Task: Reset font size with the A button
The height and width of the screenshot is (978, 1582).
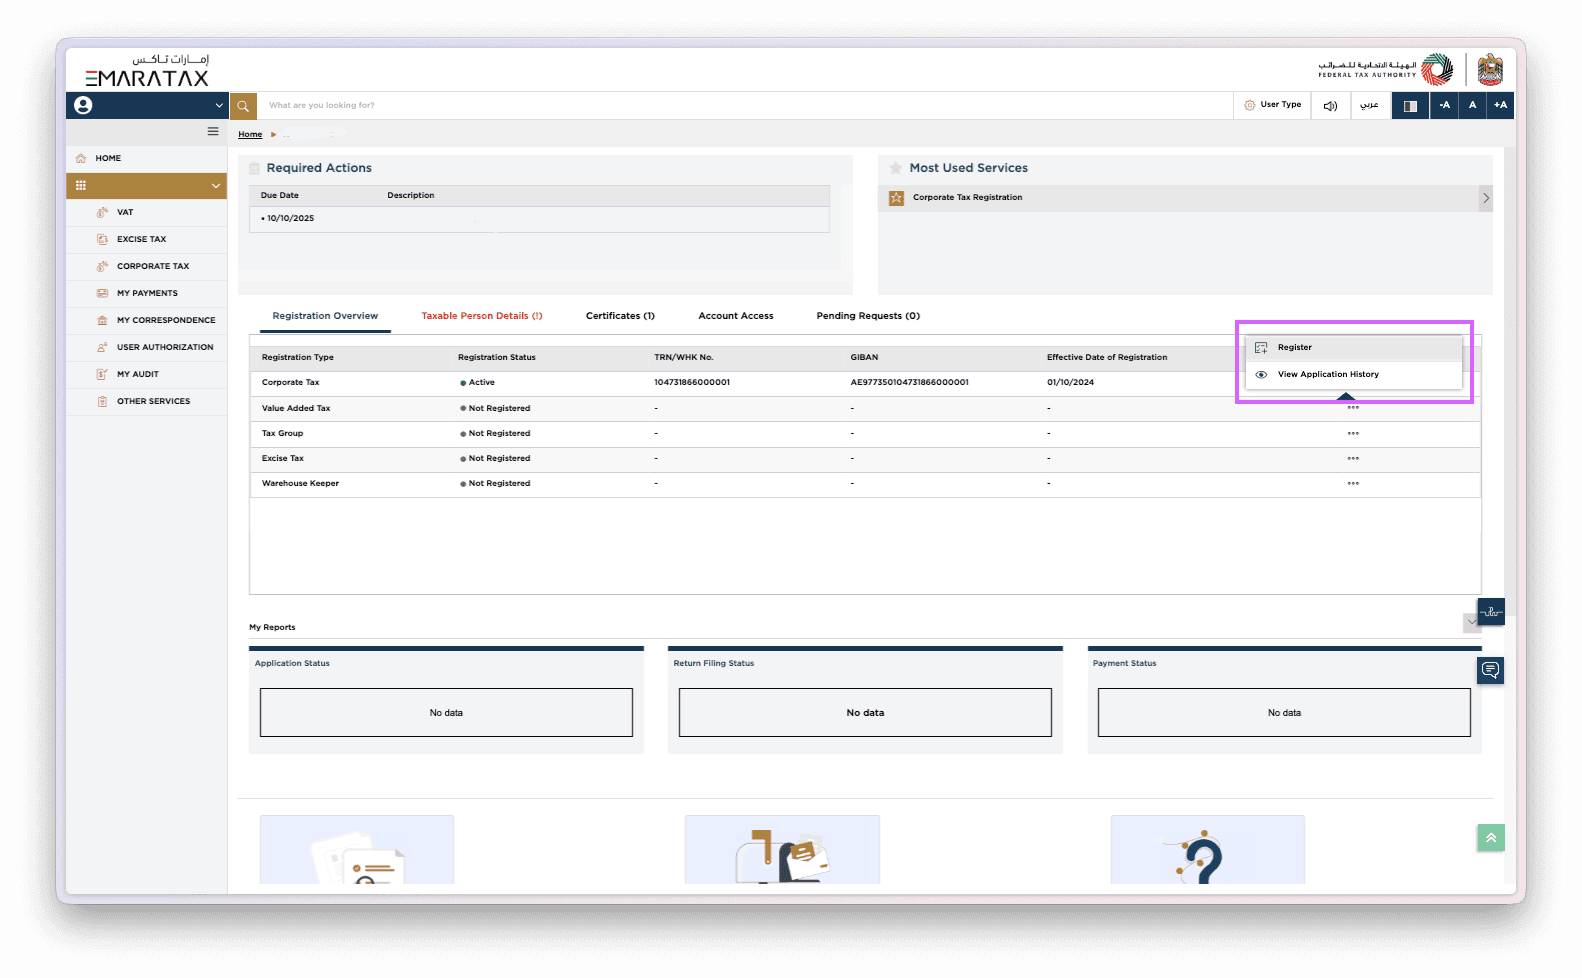Action: pos(1472,105)
